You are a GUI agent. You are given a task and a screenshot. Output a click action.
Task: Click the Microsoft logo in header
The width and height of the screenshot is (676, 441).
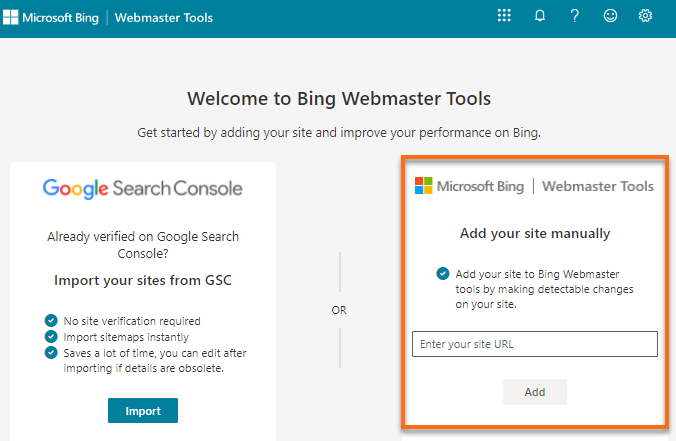[10, 18]
